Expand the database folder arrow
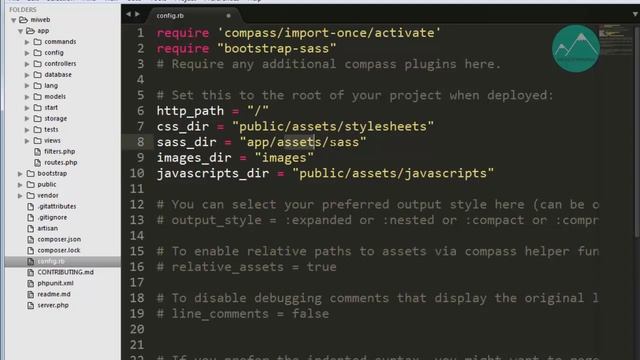640x360 pixels. point(27,75)
